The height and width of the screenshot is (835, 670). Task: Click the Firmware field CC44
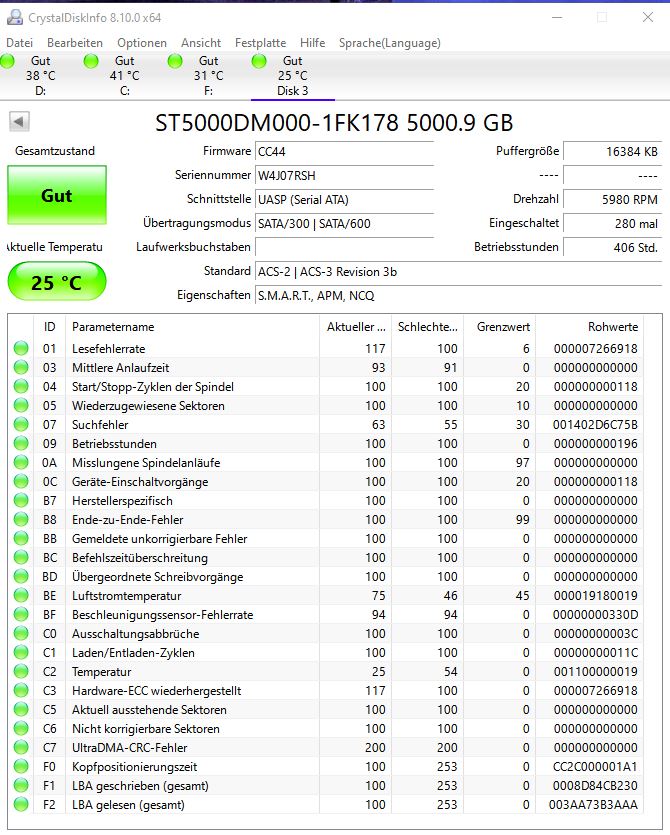(x=344, y=151)
